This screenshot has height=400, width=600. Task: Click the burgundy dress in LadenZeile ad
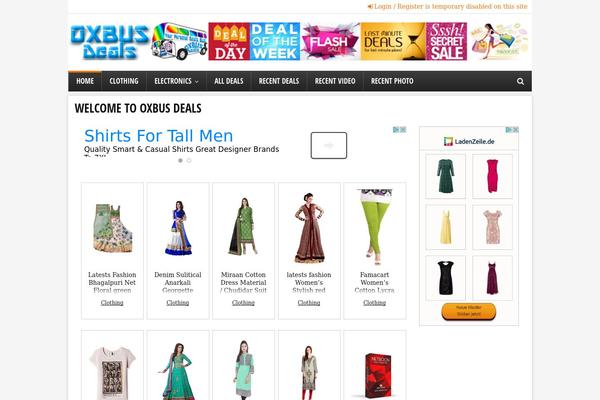pos(492,278)
